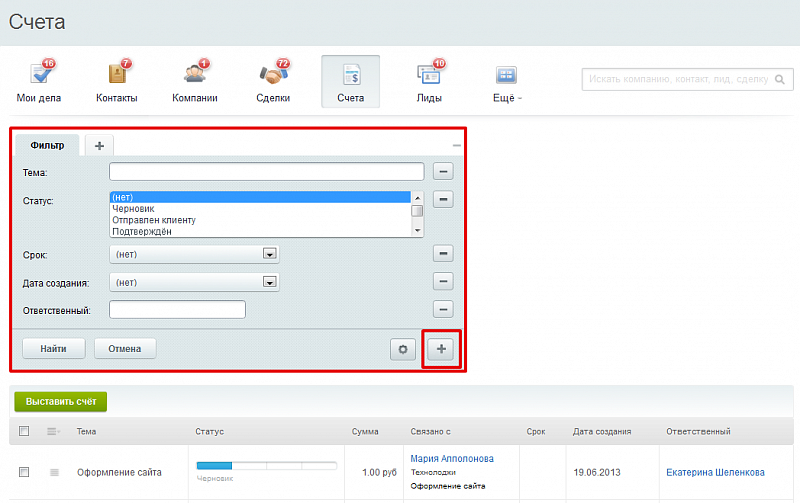Image resolution: width=800 pixels, height=503 pixels.
Task: Click Статус list scroll up arrow
Action: 417,197
